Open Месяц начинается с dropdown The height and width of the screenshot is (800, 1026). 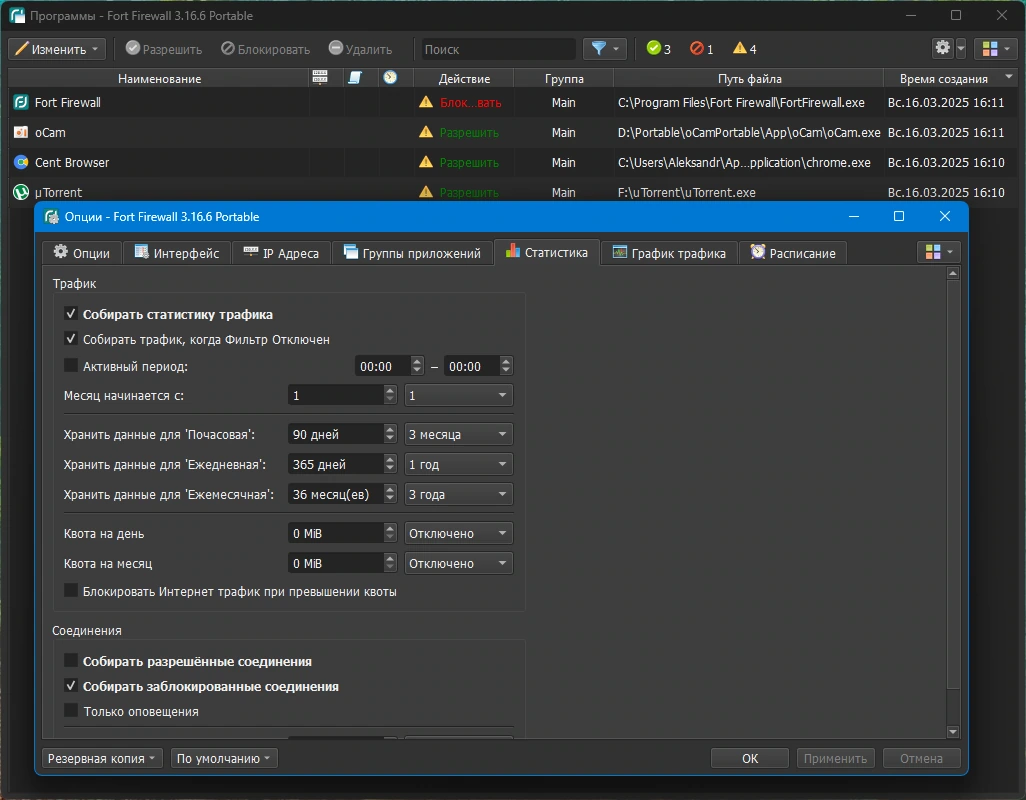[x=459, y=395]
